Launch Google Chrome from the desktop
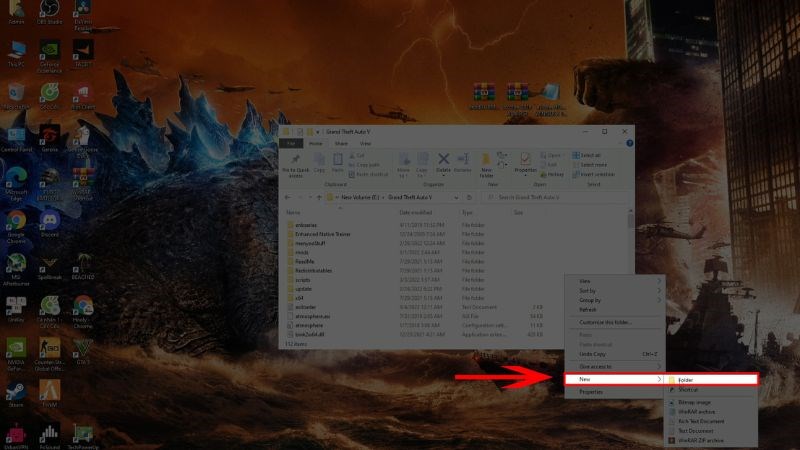800x450 pixels. 16,227
